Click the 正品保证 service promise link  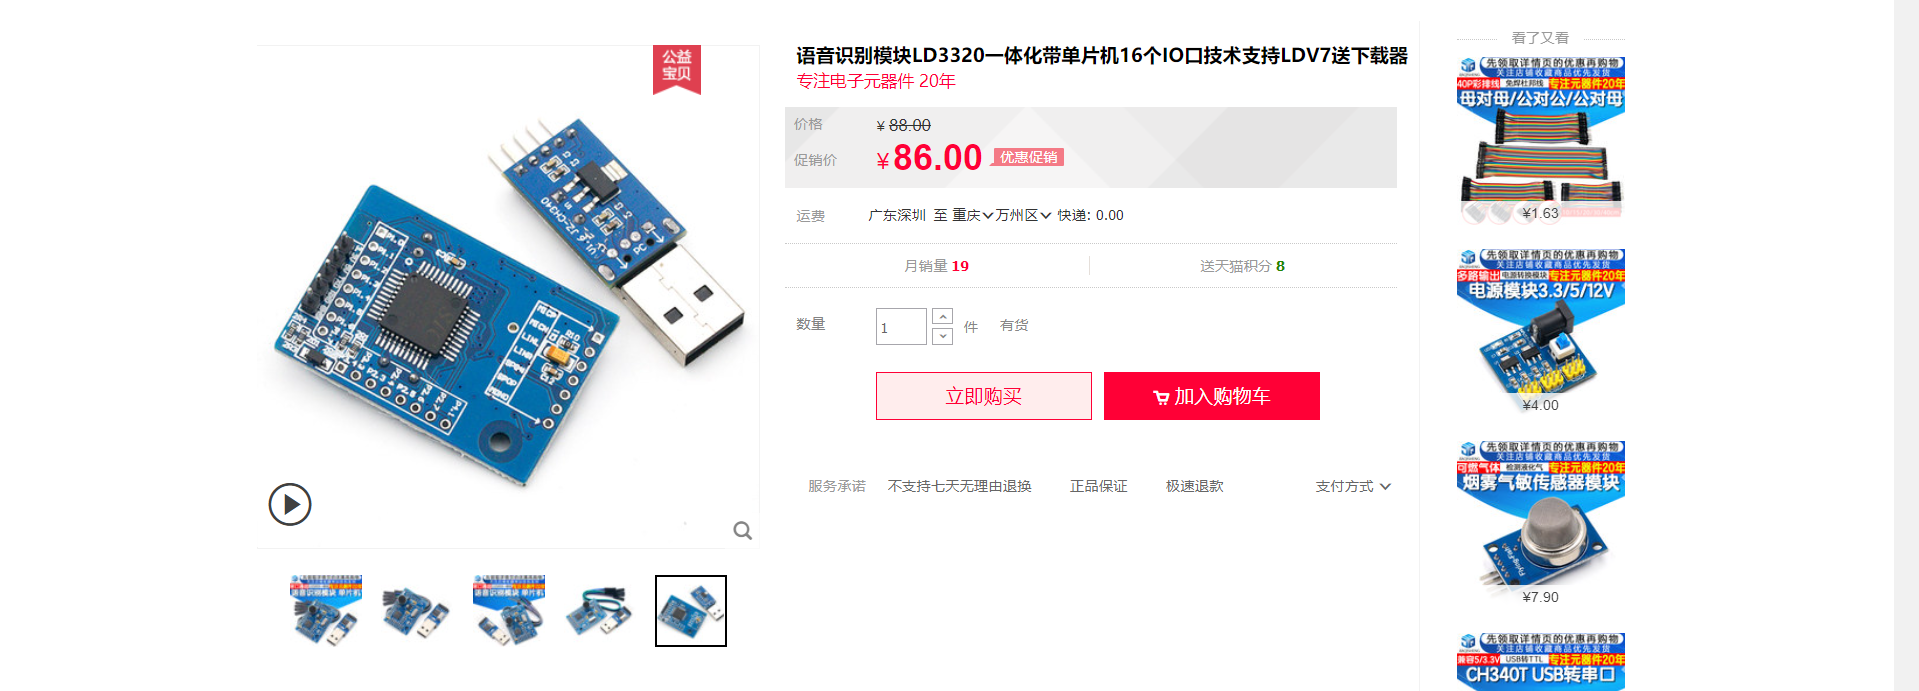tap(1099, 486)
